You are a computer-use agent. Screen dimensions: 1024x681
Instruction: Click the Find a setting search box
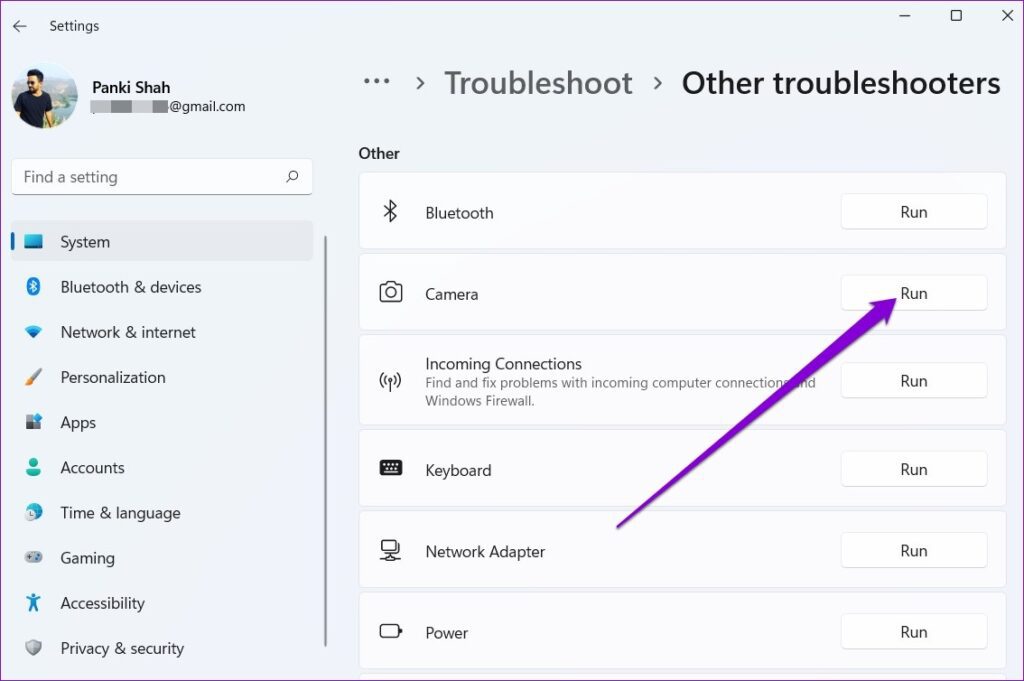click(160, 176)
